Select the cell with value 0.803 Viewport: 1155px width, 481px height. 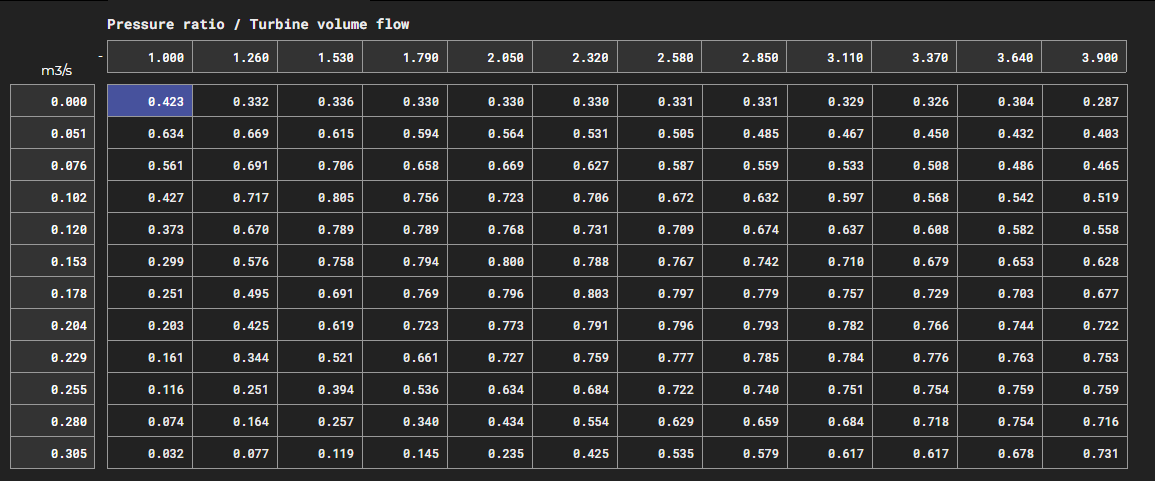[575, 293]
